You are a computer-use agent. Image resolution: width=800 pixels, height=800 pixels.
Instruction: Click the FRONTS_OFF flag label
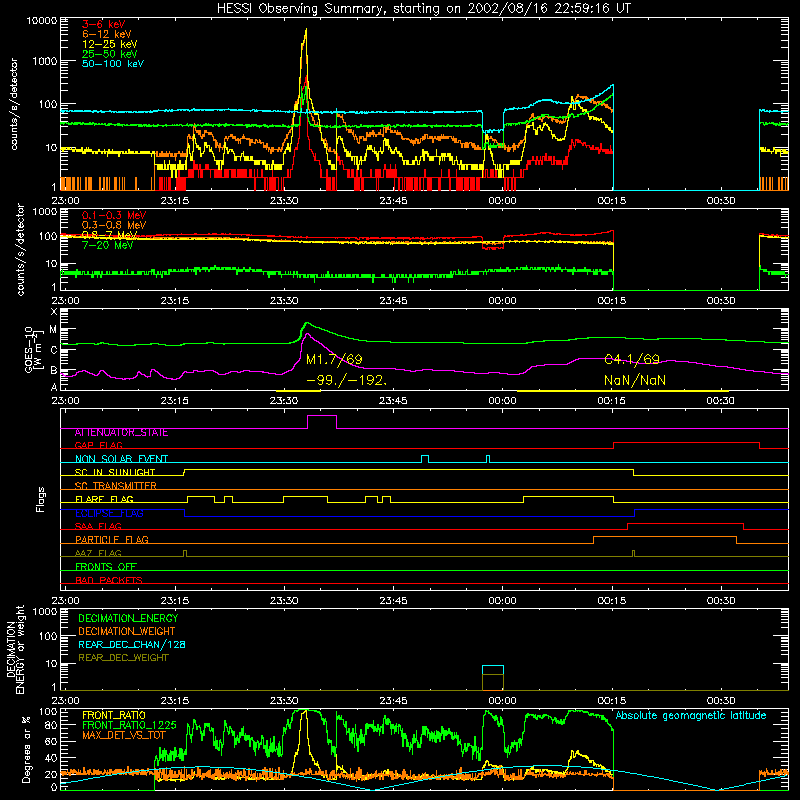pos(106,566)
